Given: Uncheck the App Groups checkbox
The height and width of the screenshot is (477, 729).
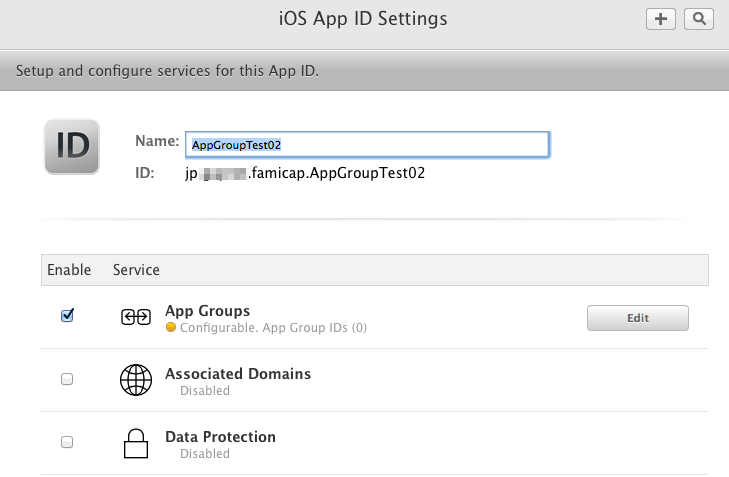Looking at the screenshot, I should [67, 316].
